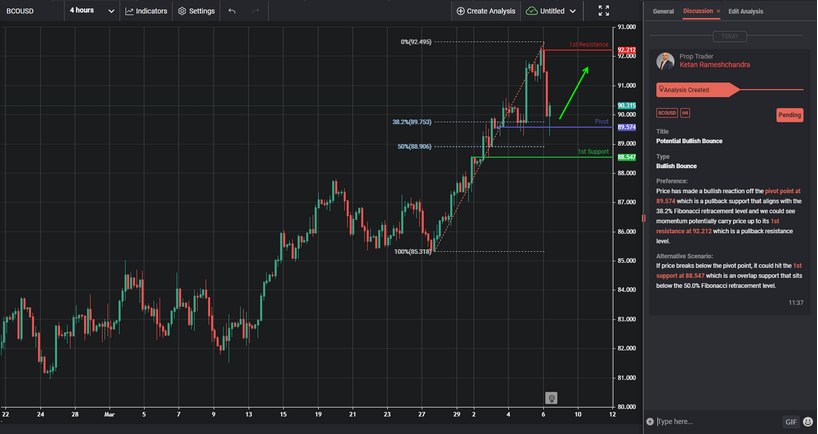Open the Indicators menu
This screenshot has height=434, width=818.
[x=146, y=11]
